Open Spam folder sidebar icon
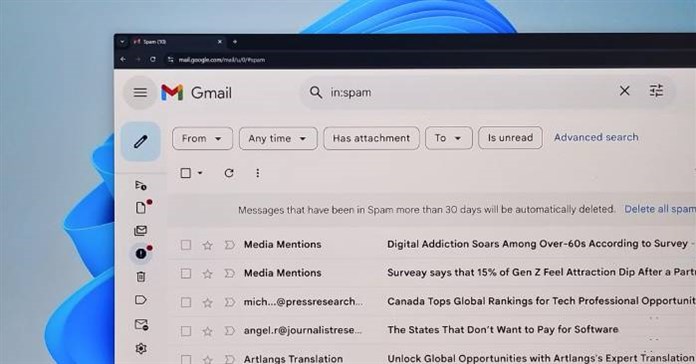The height and width of the screenshot is (364, 696). [x=141, y=253]
